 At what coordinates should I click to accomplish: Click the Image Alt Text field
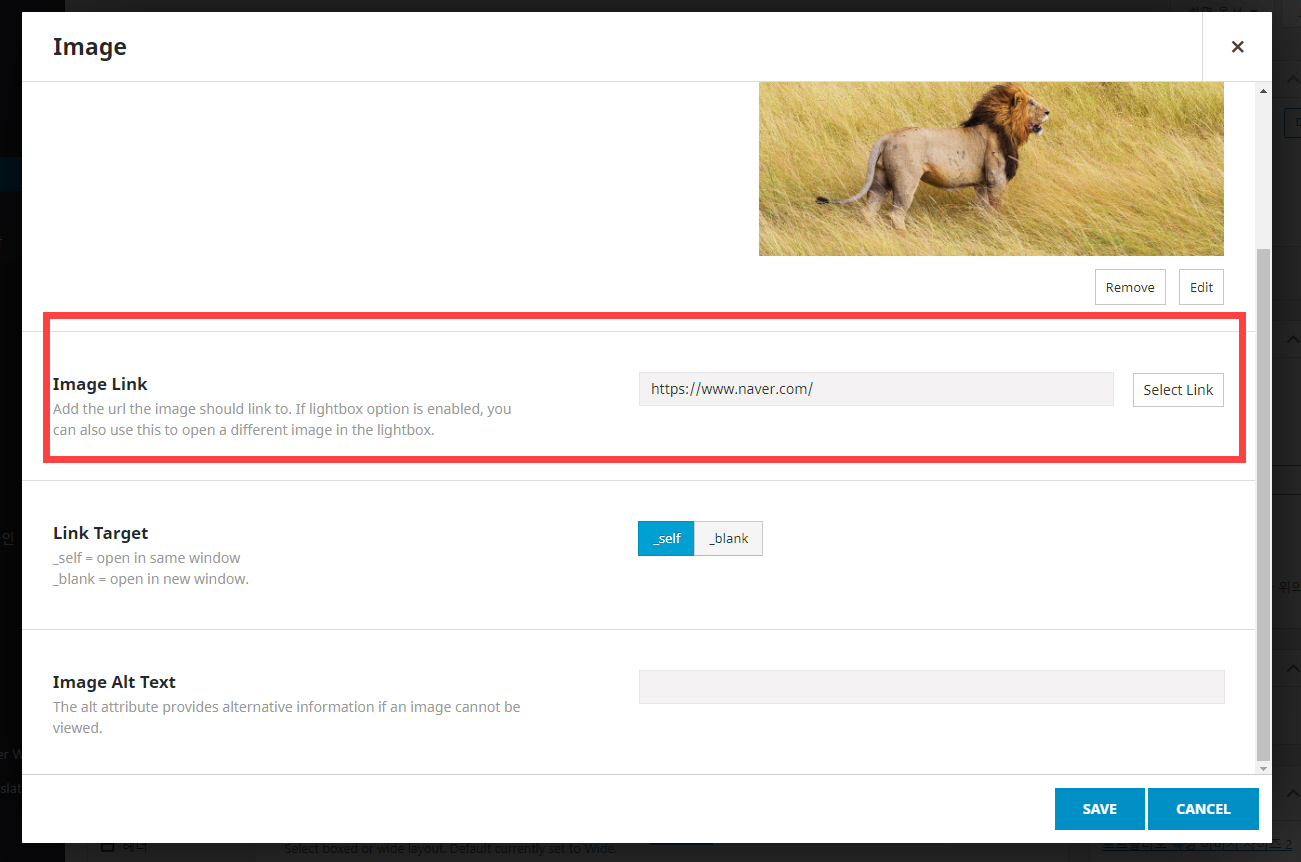point(931,687)
